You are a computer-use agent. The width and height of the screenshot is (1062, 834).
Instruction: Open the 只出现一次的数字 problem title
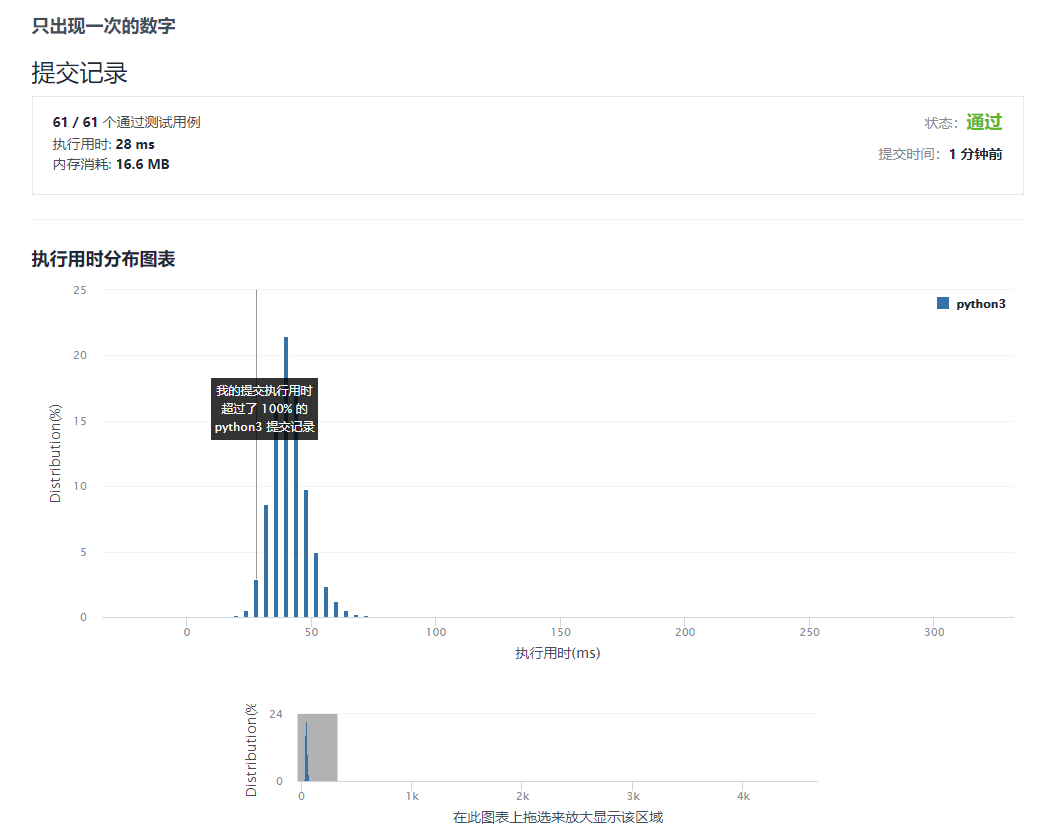click(104, 26)
